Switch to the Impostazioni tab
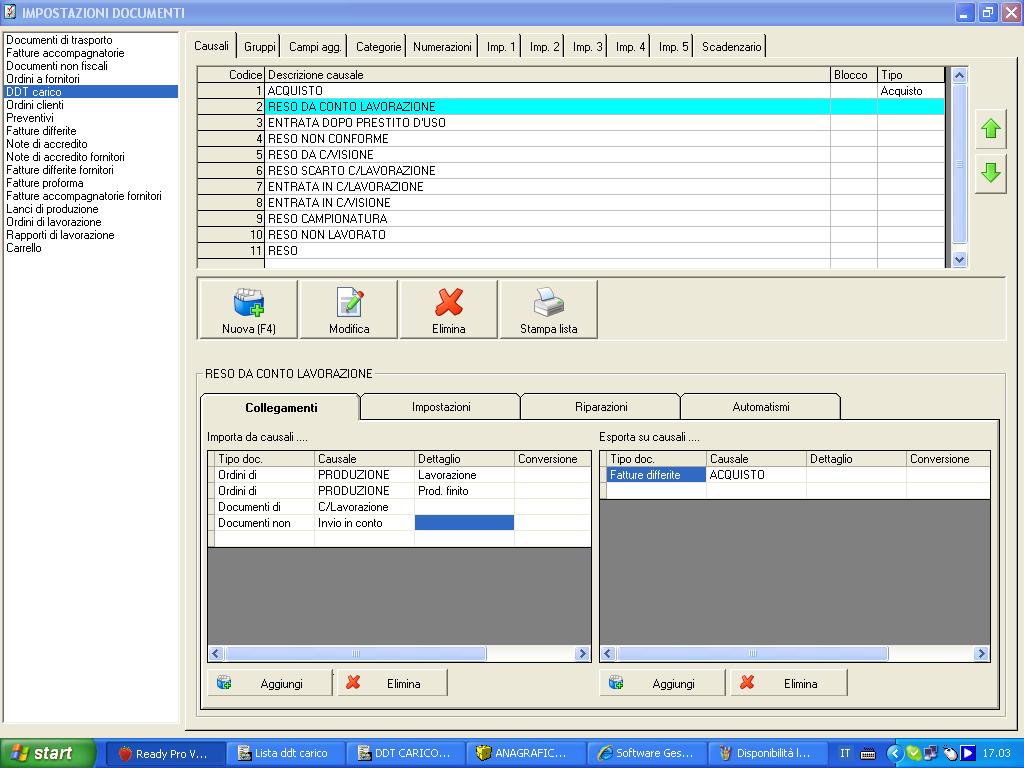 (441, 407)
